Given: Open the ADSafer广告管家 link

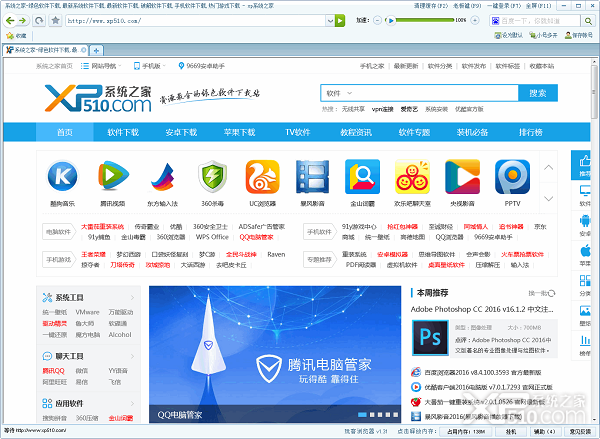Looking at the screenshot, I should point(262,227).
